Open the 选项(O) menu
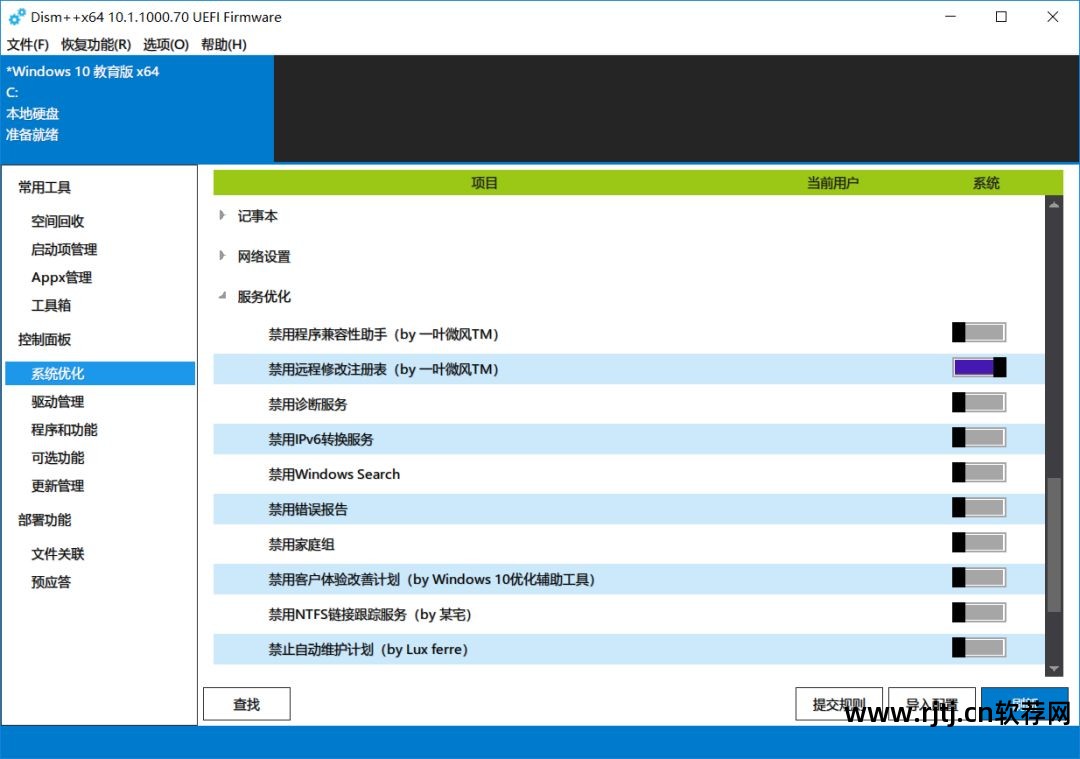Screen dimensions: 1080x759 pos(166,44)
